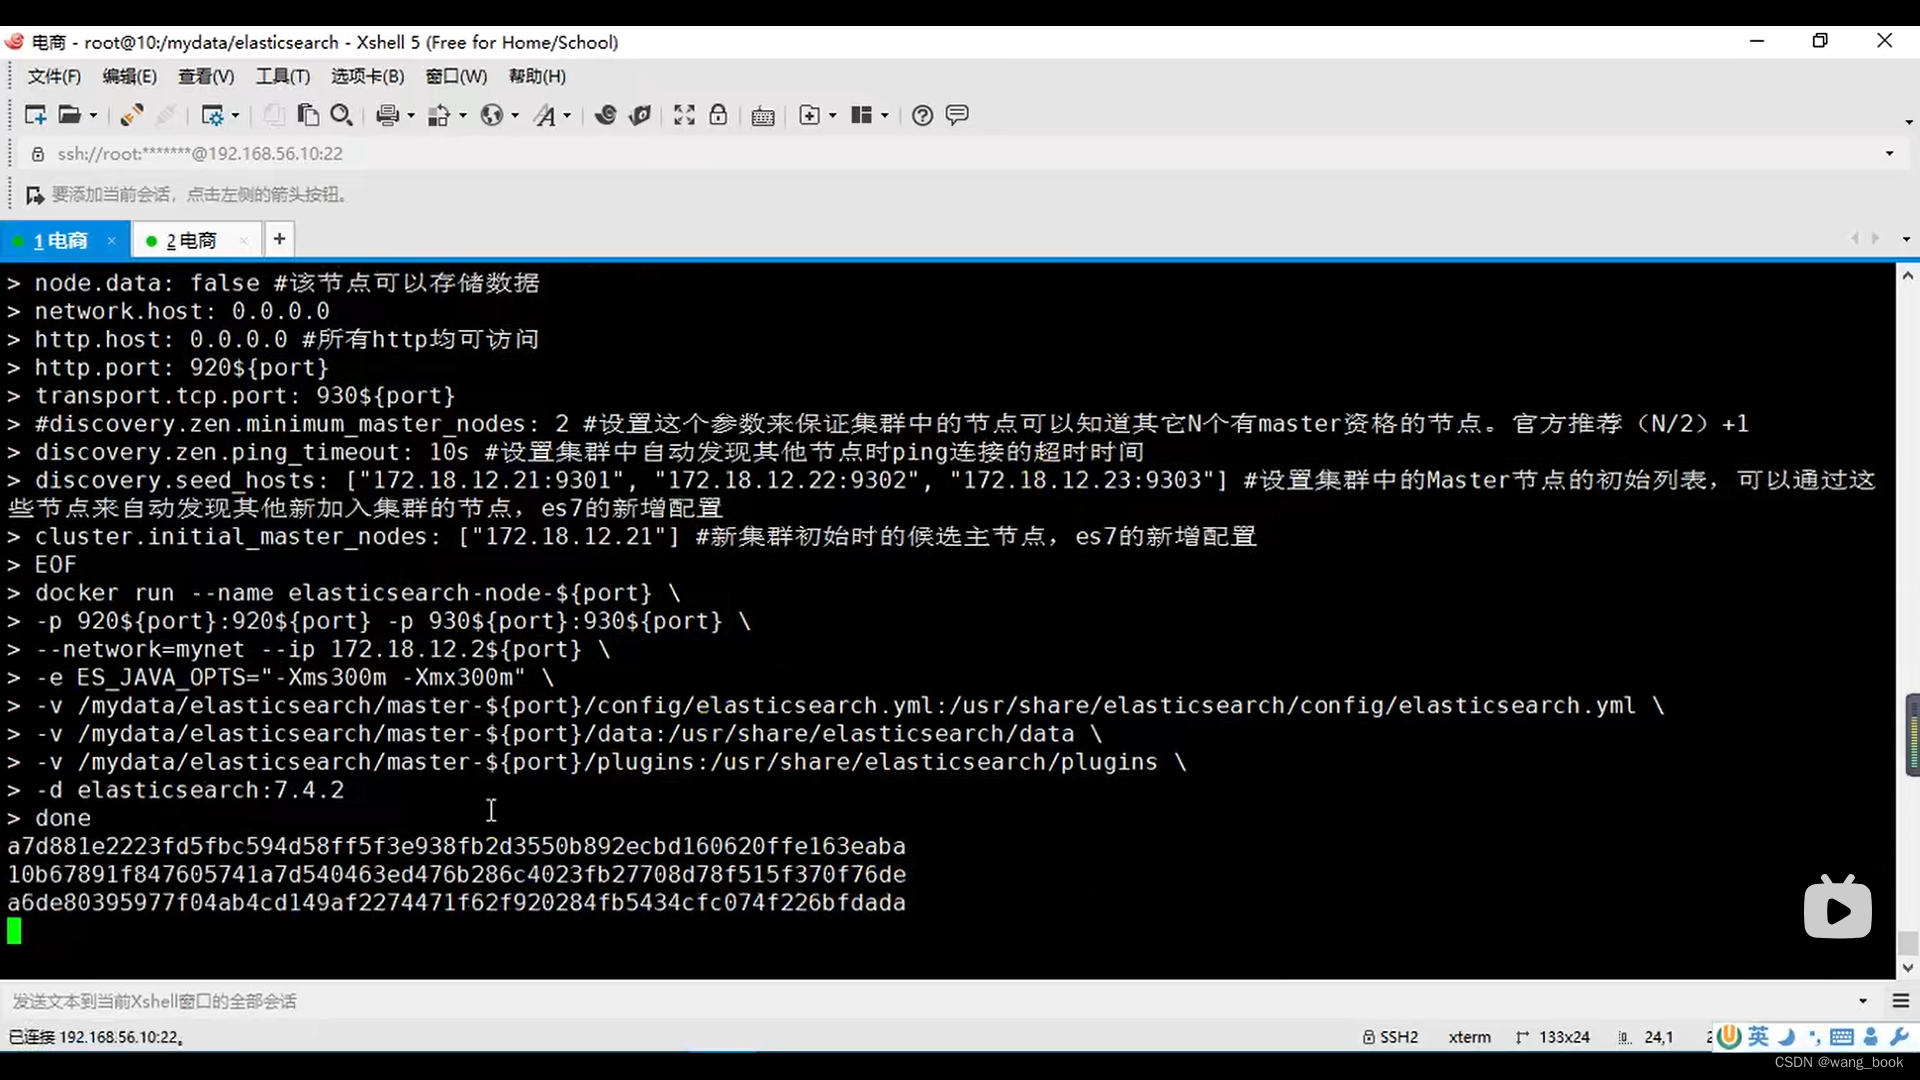Click the lock screen padlock icon
Viewport: 1920px width, 1080px height.
tap(718, 115)
